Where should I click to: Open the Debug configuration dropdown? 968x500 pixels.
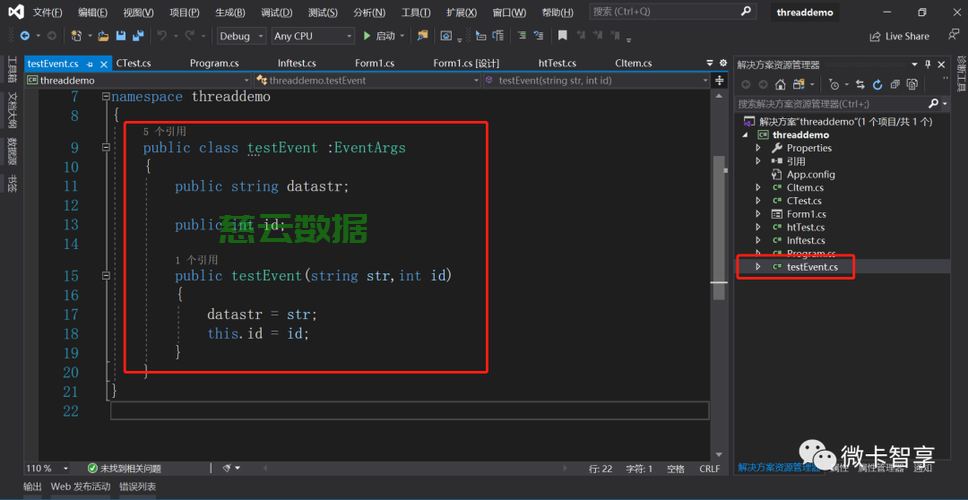(242, 36)
